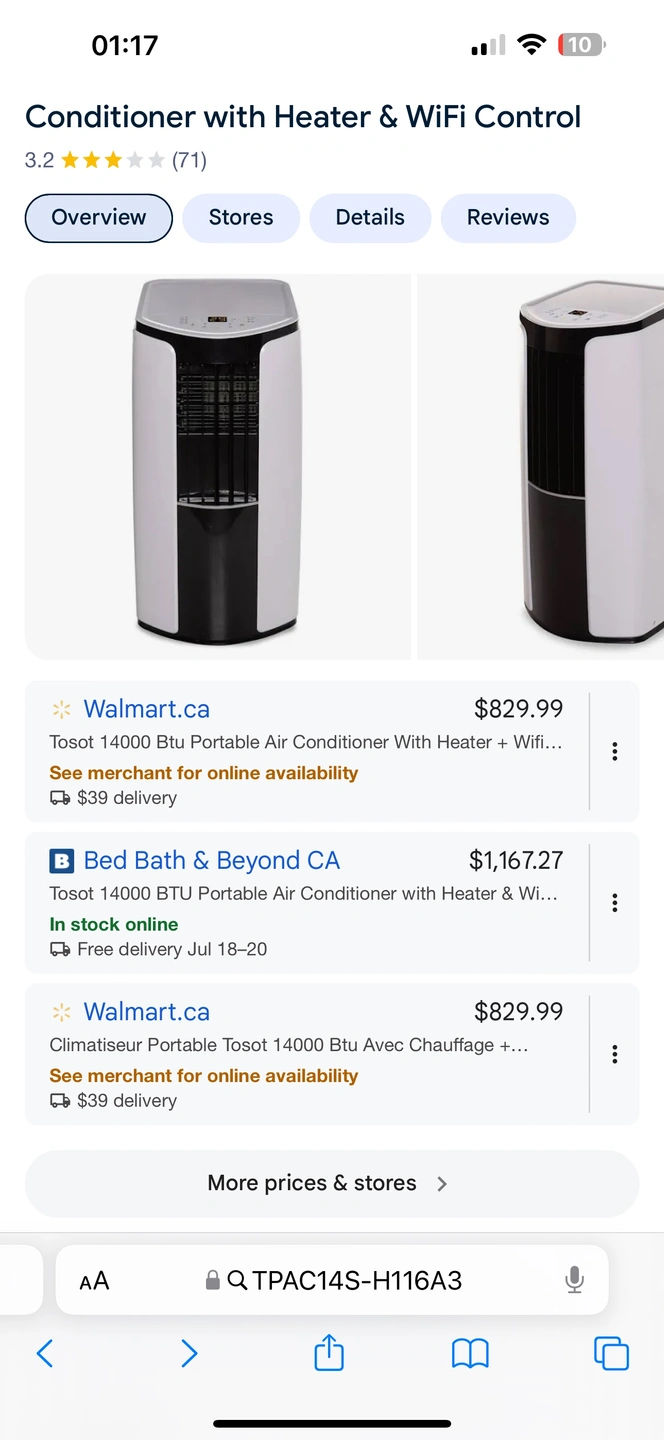View the front product image of air conditioner
664x1440 pixels.
(218, 467)
